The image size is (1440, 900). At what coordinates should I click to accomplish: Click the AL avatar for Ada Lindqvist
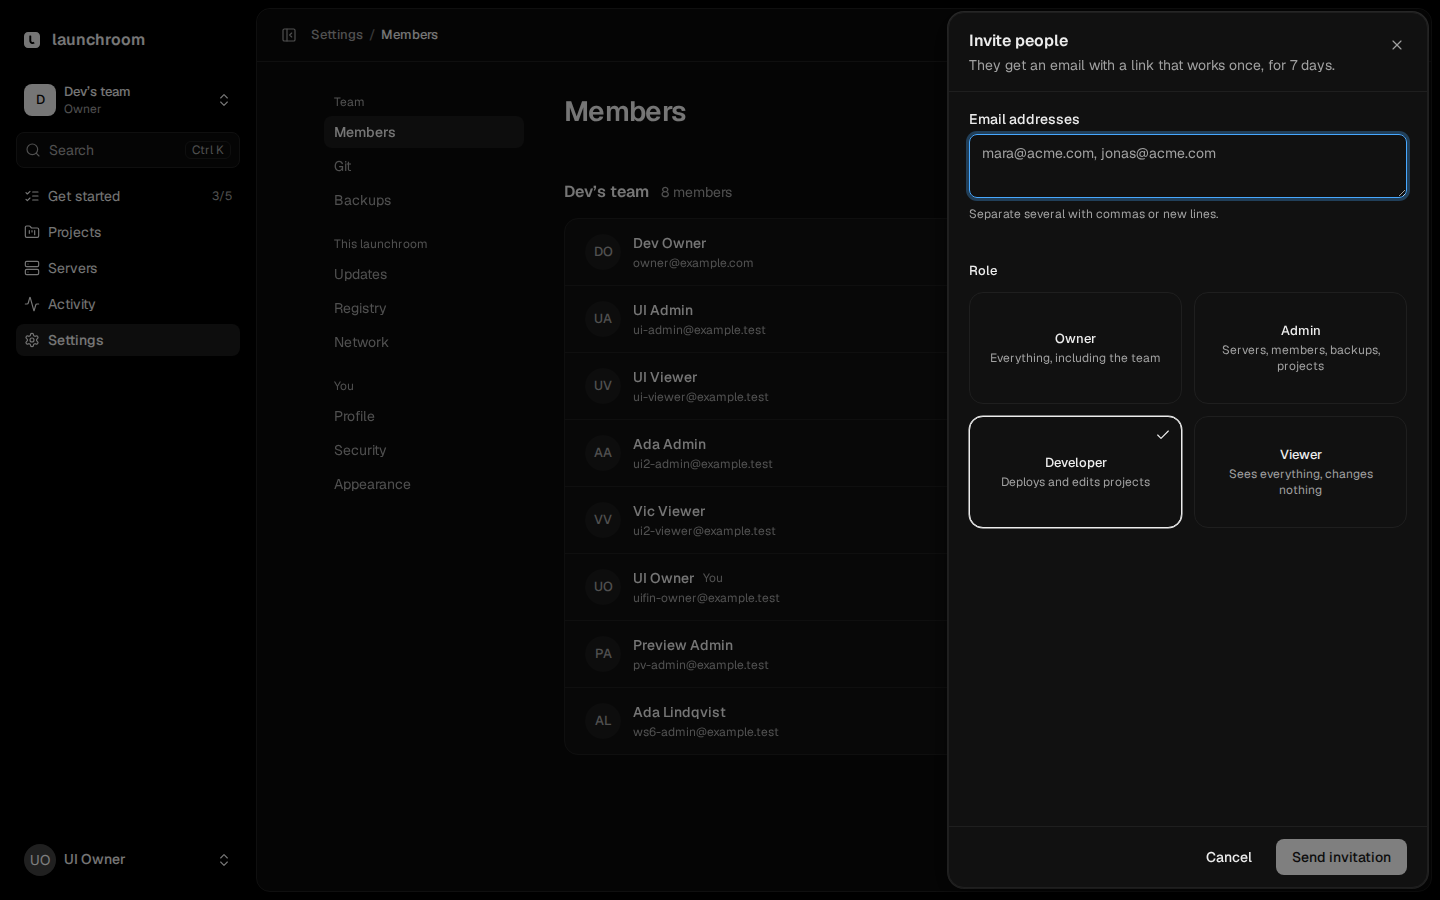point(603,721)
